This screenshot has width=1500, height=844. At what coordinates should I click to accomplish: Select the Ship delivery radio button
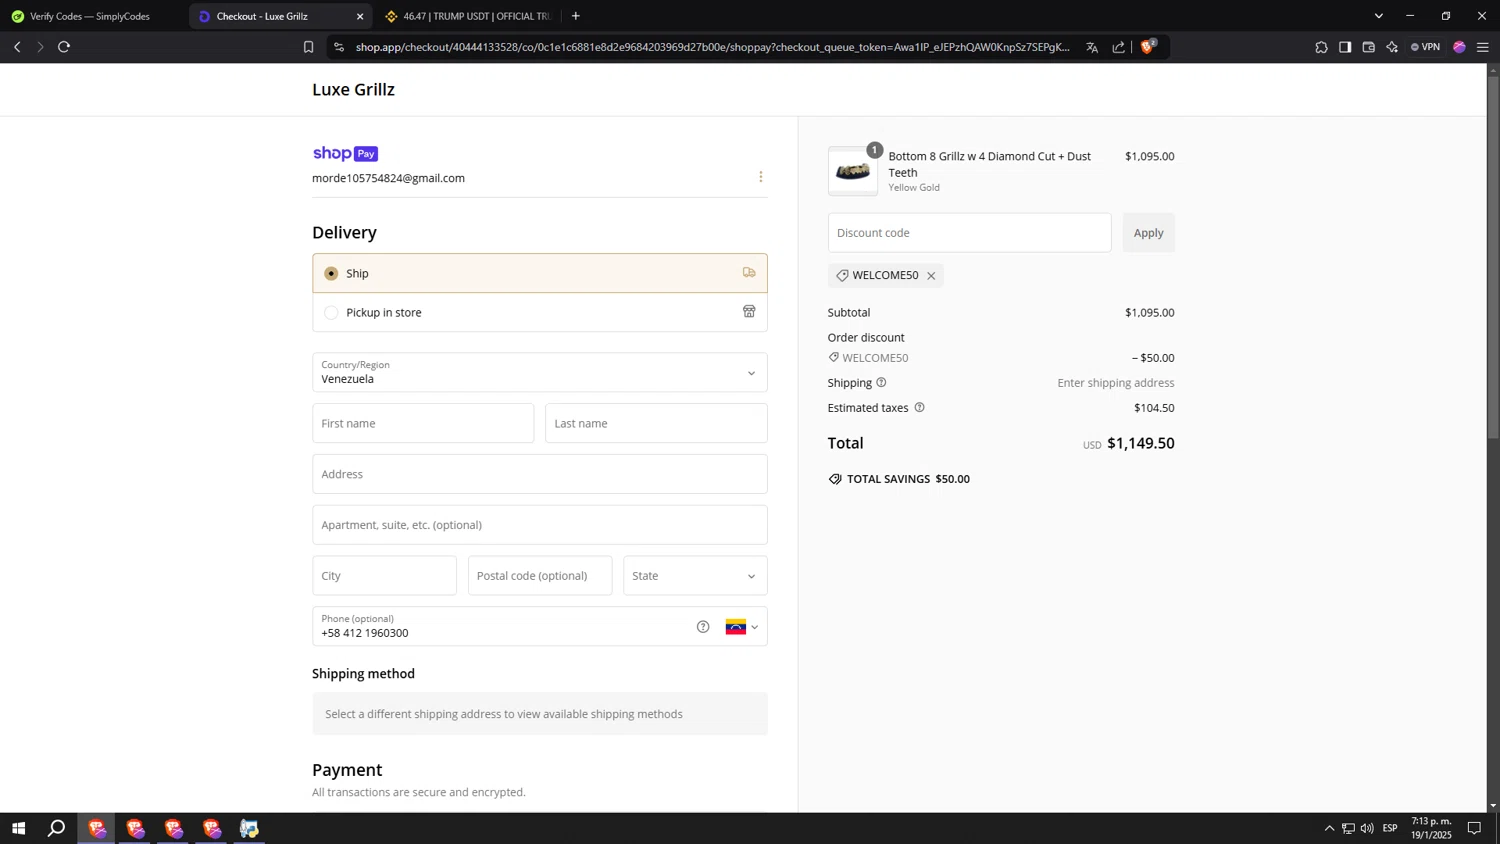pyautogui.click(x=331, y=273)
